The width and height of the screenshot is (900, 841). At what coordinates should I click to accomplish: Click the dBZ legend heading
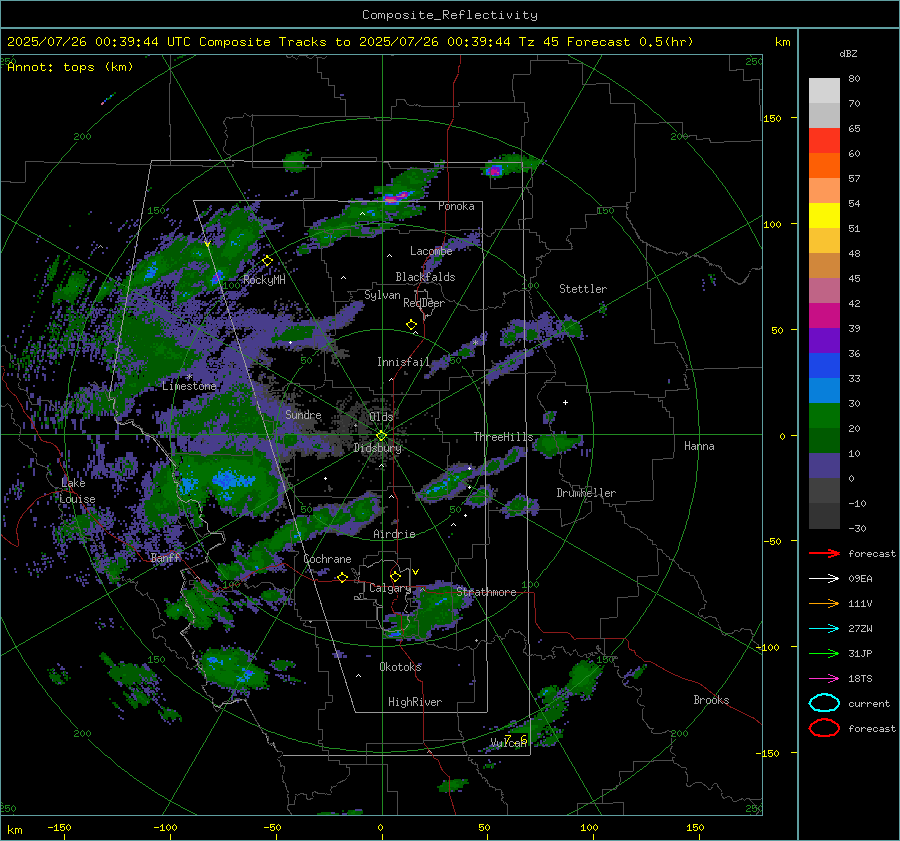[x=848, y=53]
